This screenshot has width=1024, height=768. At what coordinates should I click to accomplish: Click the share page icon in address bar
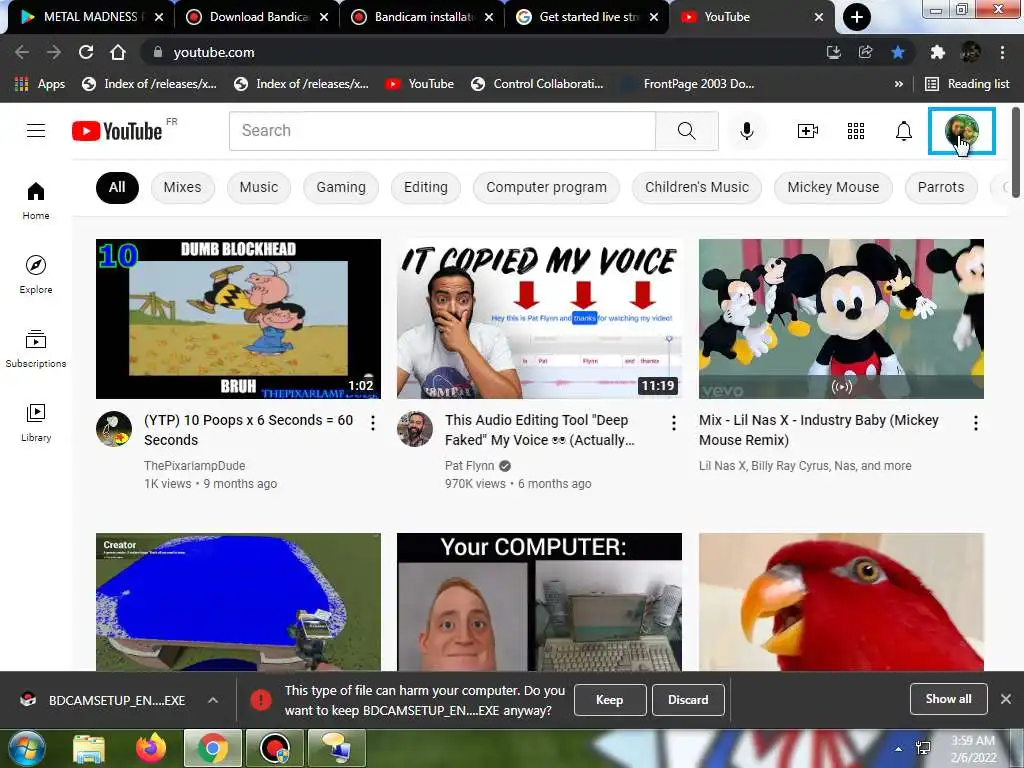pyautogui.click(x=865, y=52)
